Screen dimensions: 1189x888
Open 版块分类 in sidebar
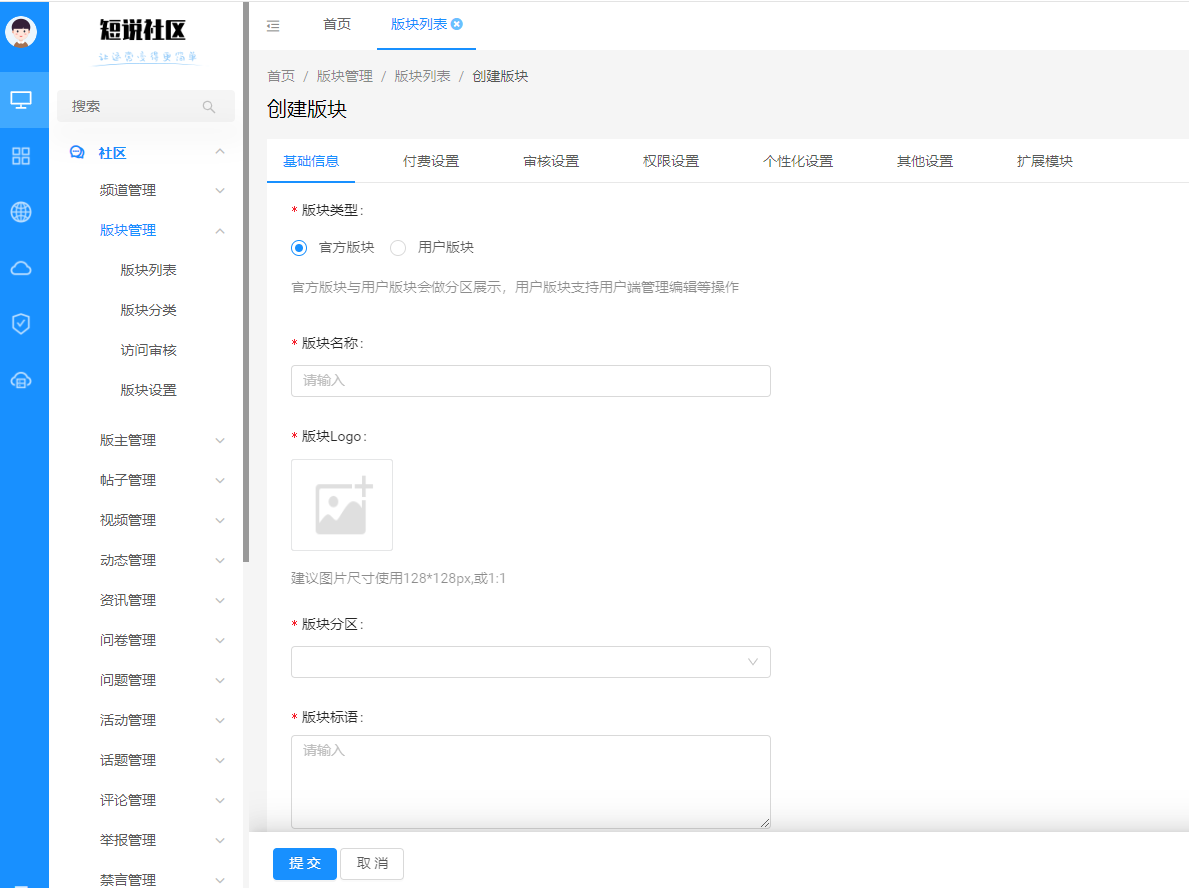click(x=149, y=310)
